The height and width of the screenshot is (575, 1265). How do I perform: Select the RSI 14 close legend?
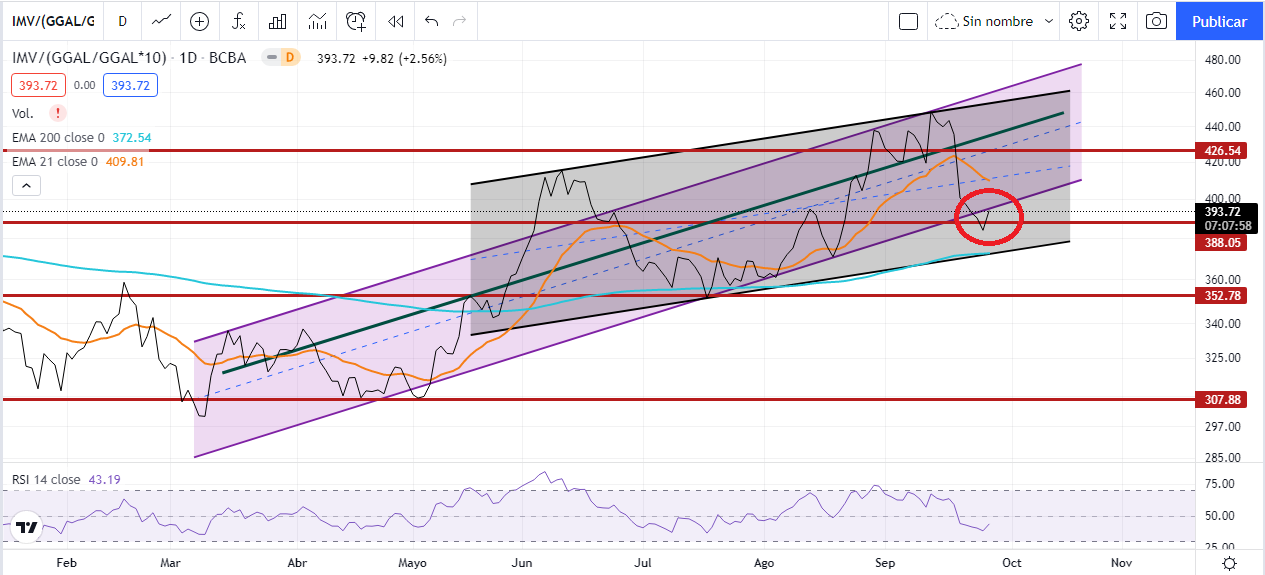click(x=46, y=479)
